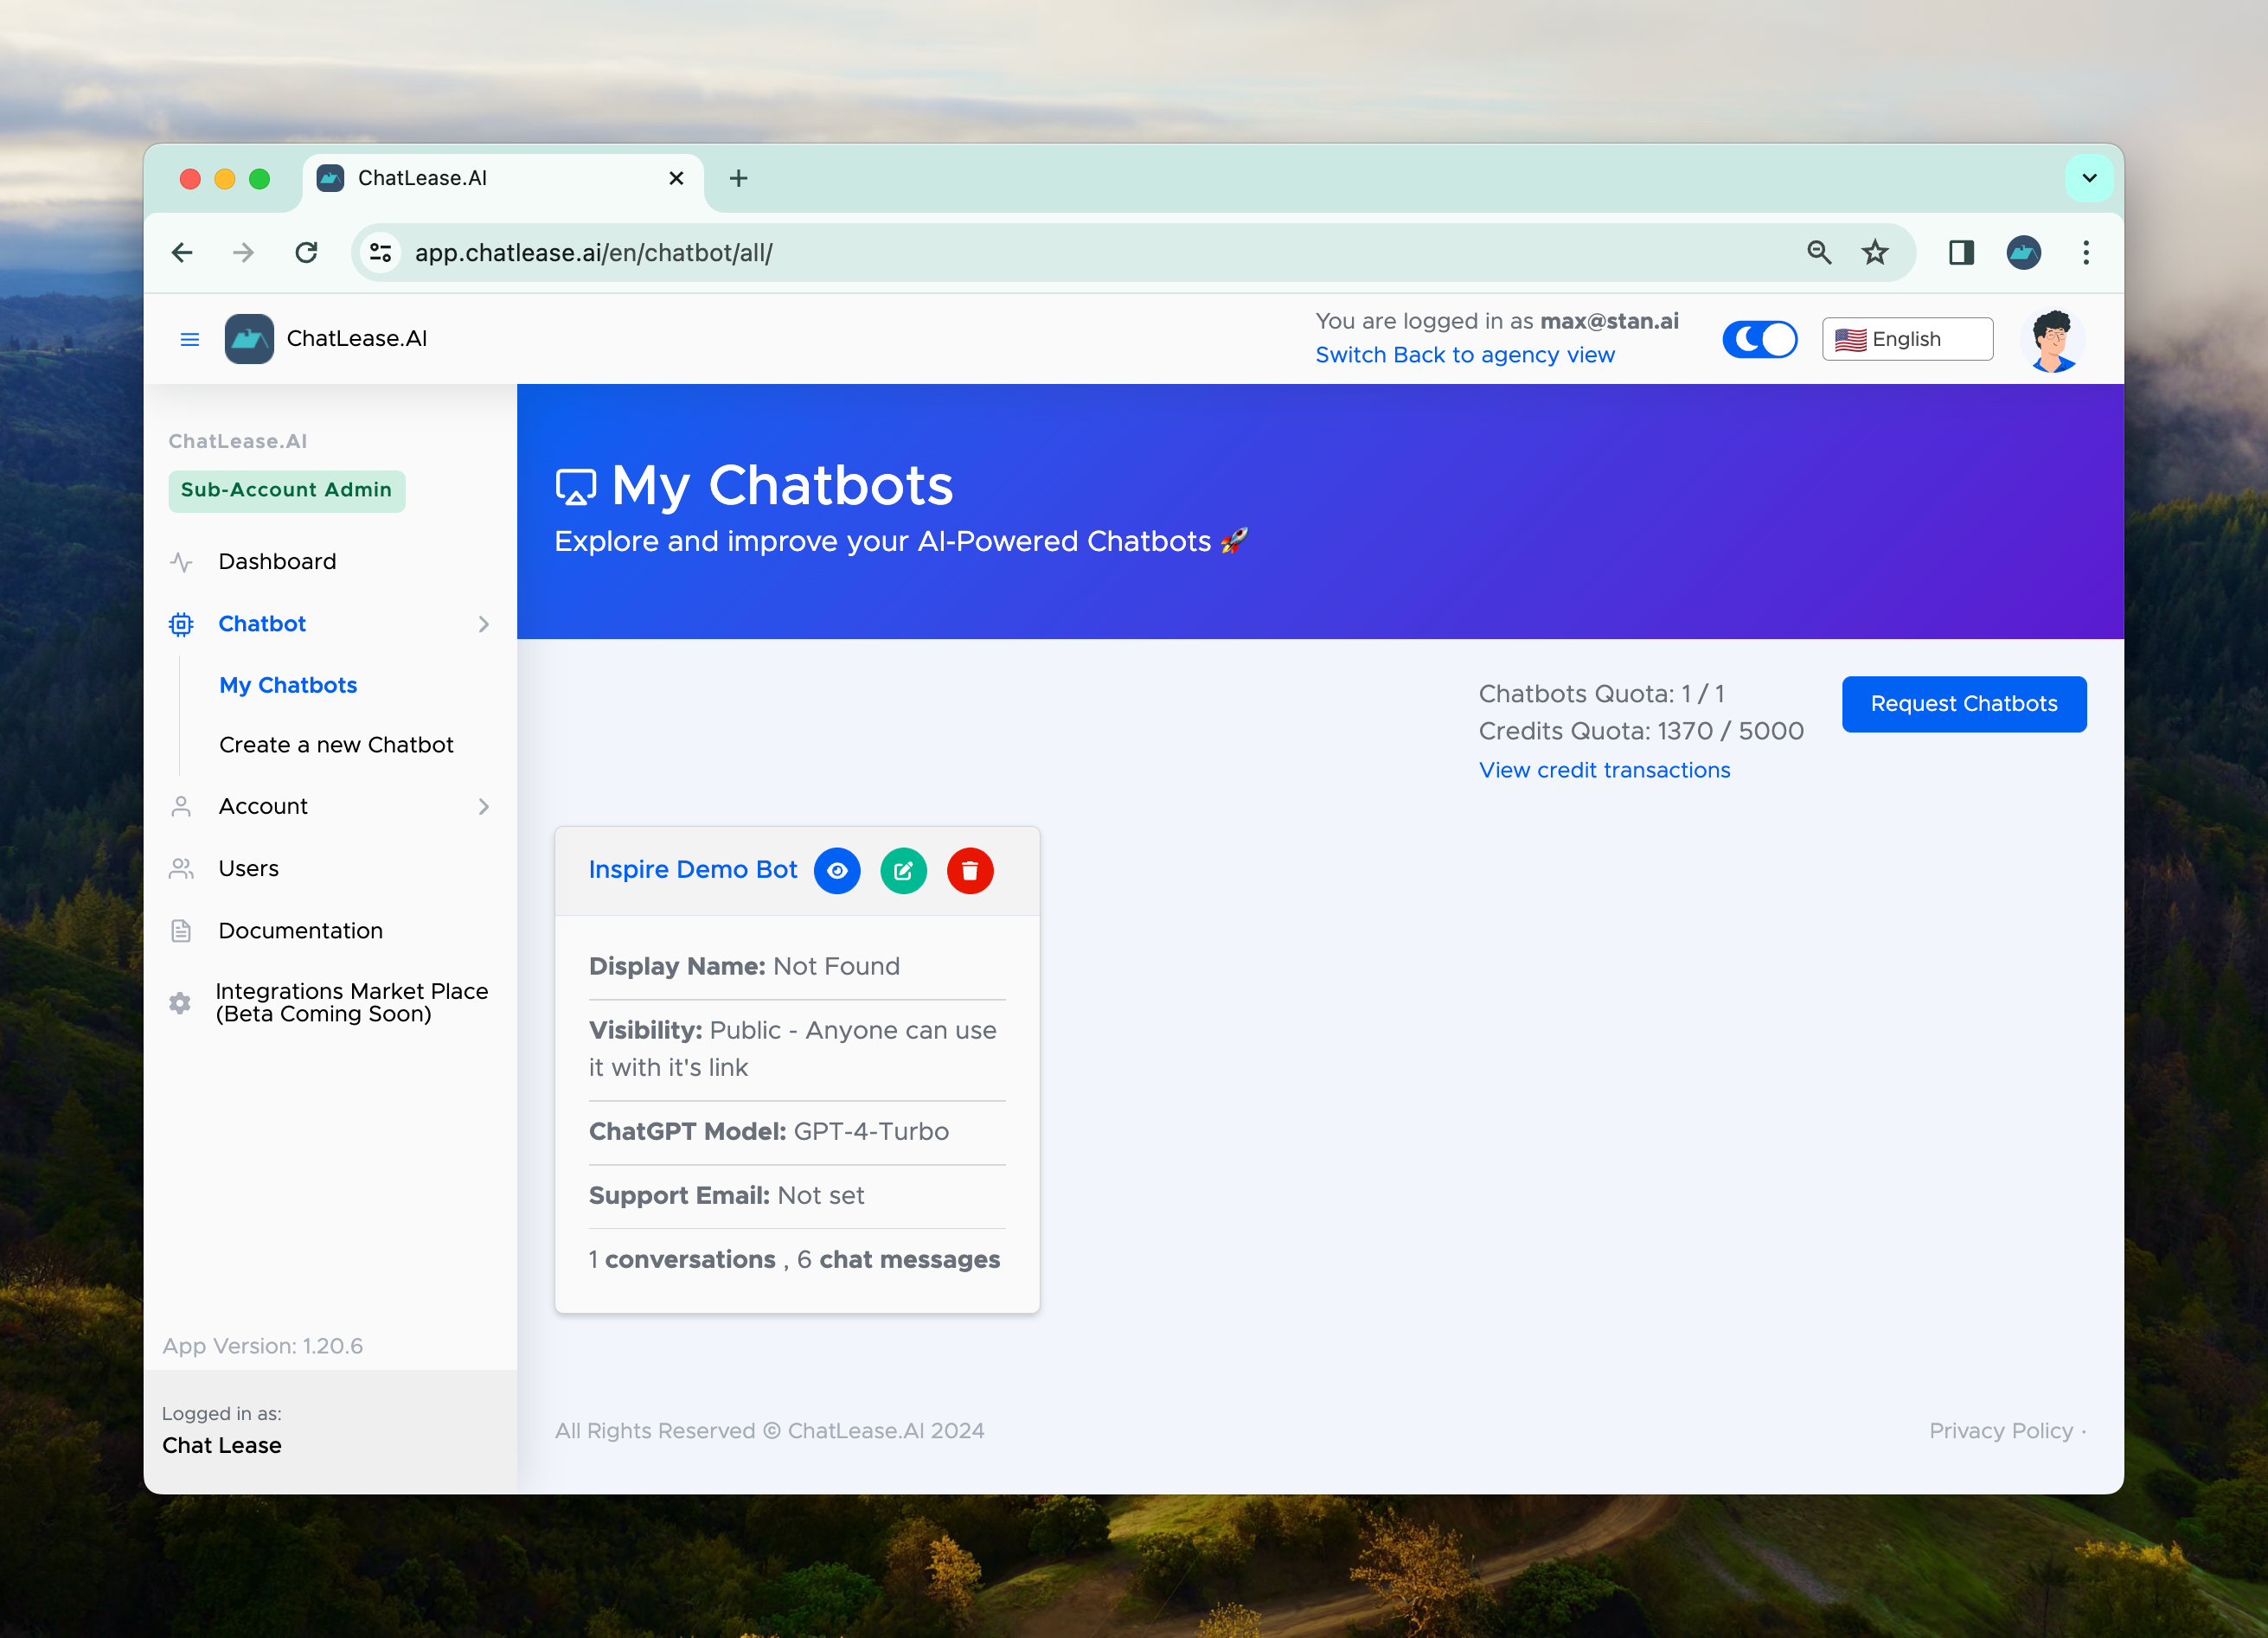Click the zoom magnifier in address bar
Viewport: 2268px width, 1638px height.
1819,253
